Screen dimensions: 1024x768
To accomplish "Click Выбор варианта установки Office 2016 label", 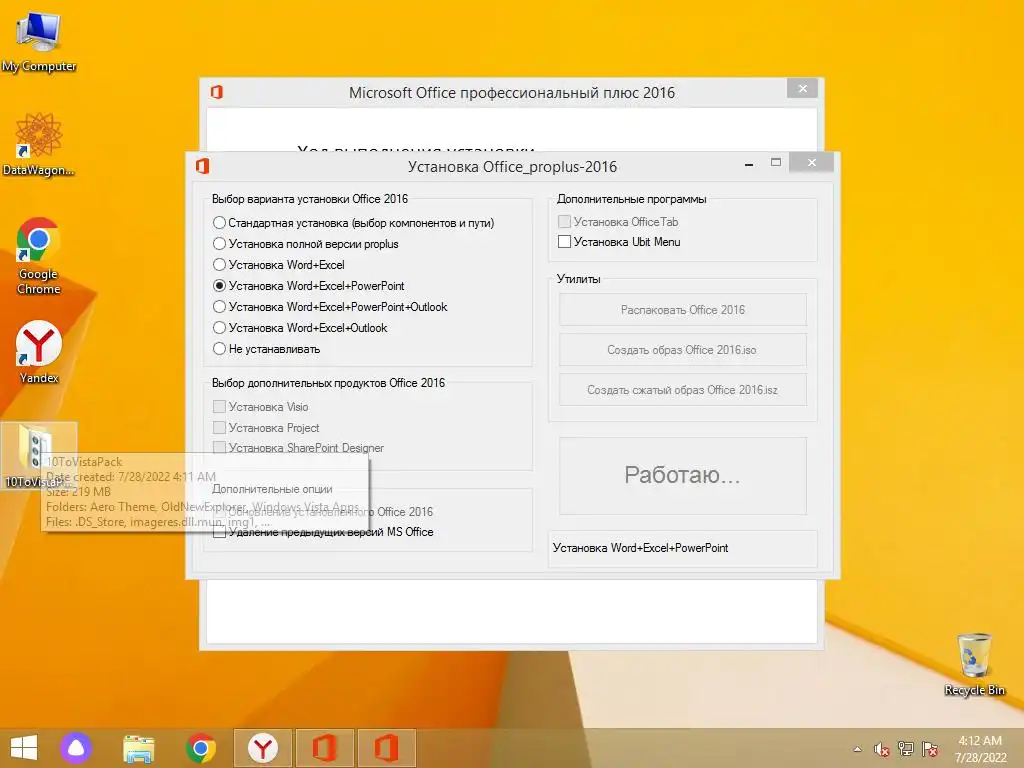I will point(310,199).
